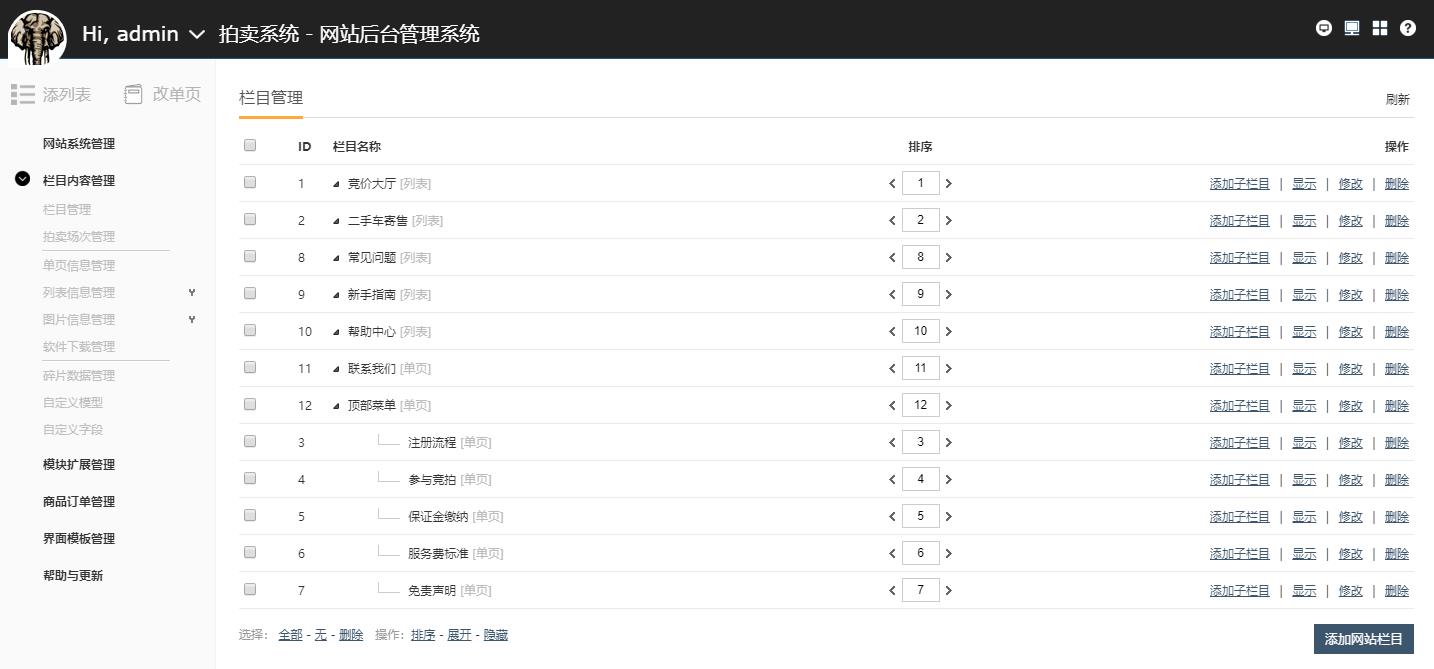Open the filter icon beside 列表信息管理
1434x669 pixels.
191,293
